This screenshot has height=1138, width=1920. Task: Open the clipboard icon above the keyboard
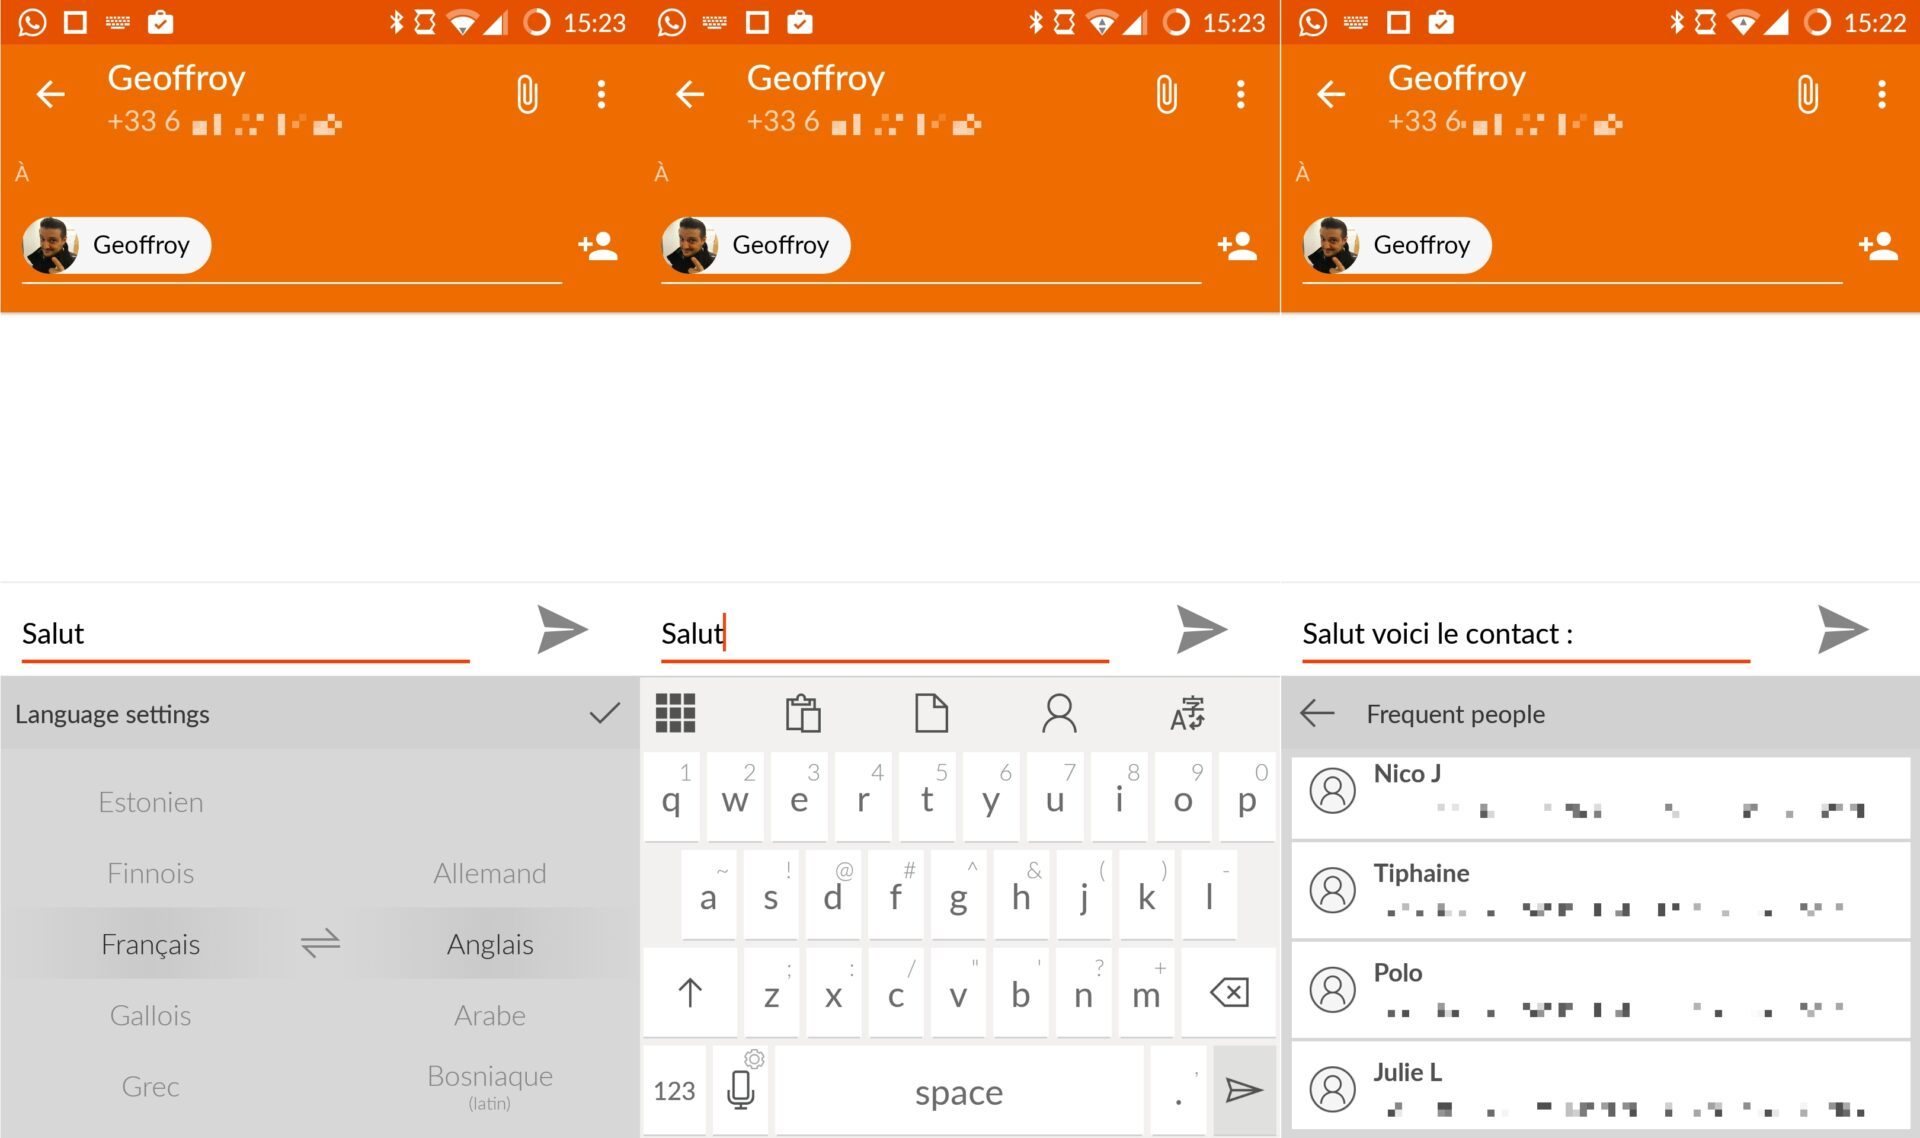[x=803, y=714]
